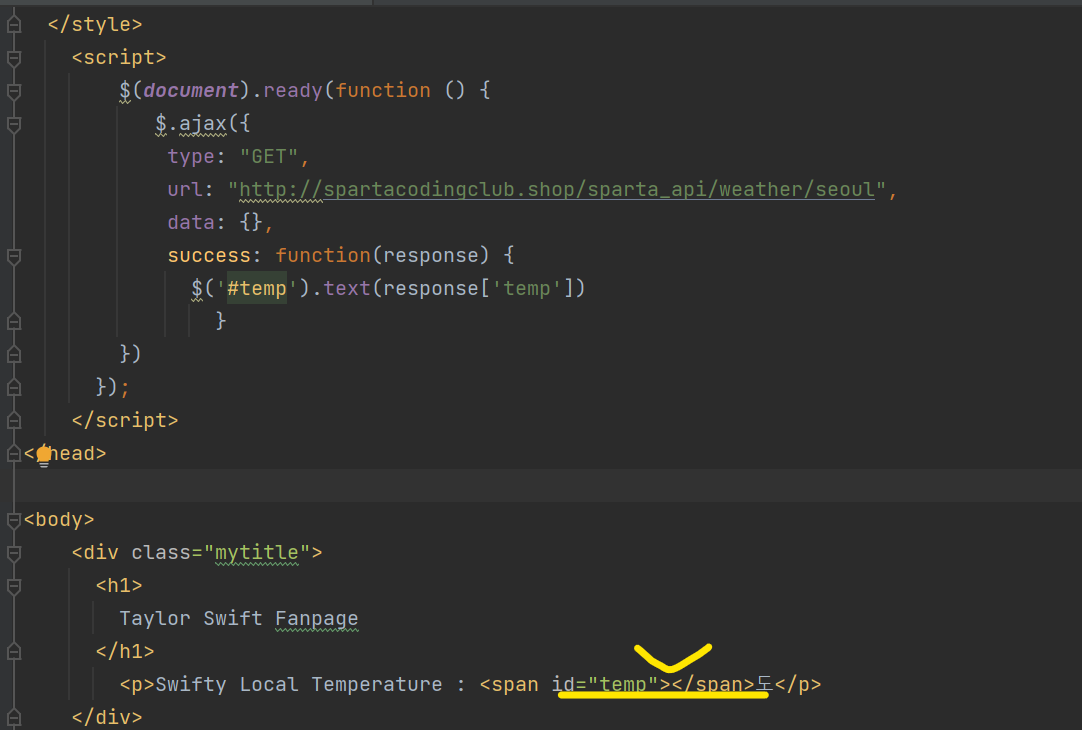This screenshot has height=730, width=1082.
Task: Click the closing </h1> tag
Action: [x=125, y=651]
